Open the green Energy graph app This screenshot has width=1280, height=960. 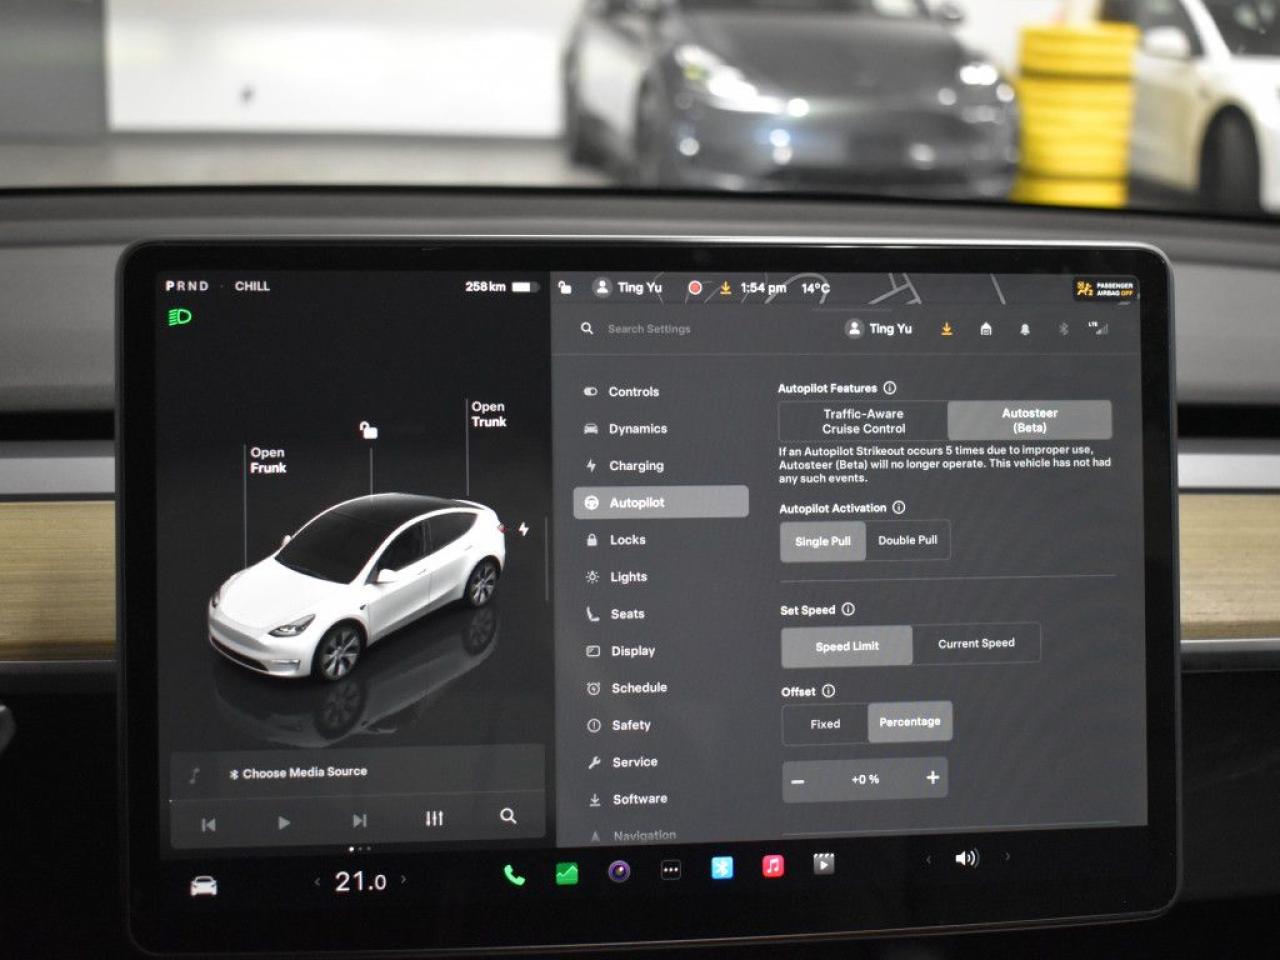pyautogui.click(x=567, y=873)
